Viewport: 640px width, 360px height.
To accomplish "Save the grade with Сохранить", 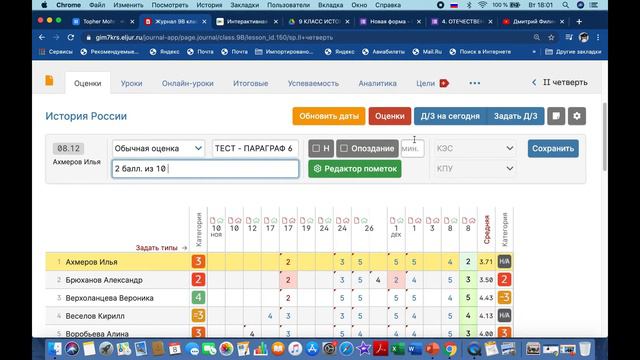I will point(553,149).
